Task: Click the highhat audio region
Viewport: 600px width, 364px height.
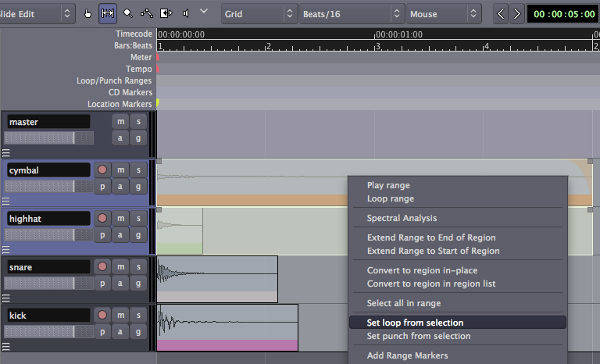Action: pos(179,231)
